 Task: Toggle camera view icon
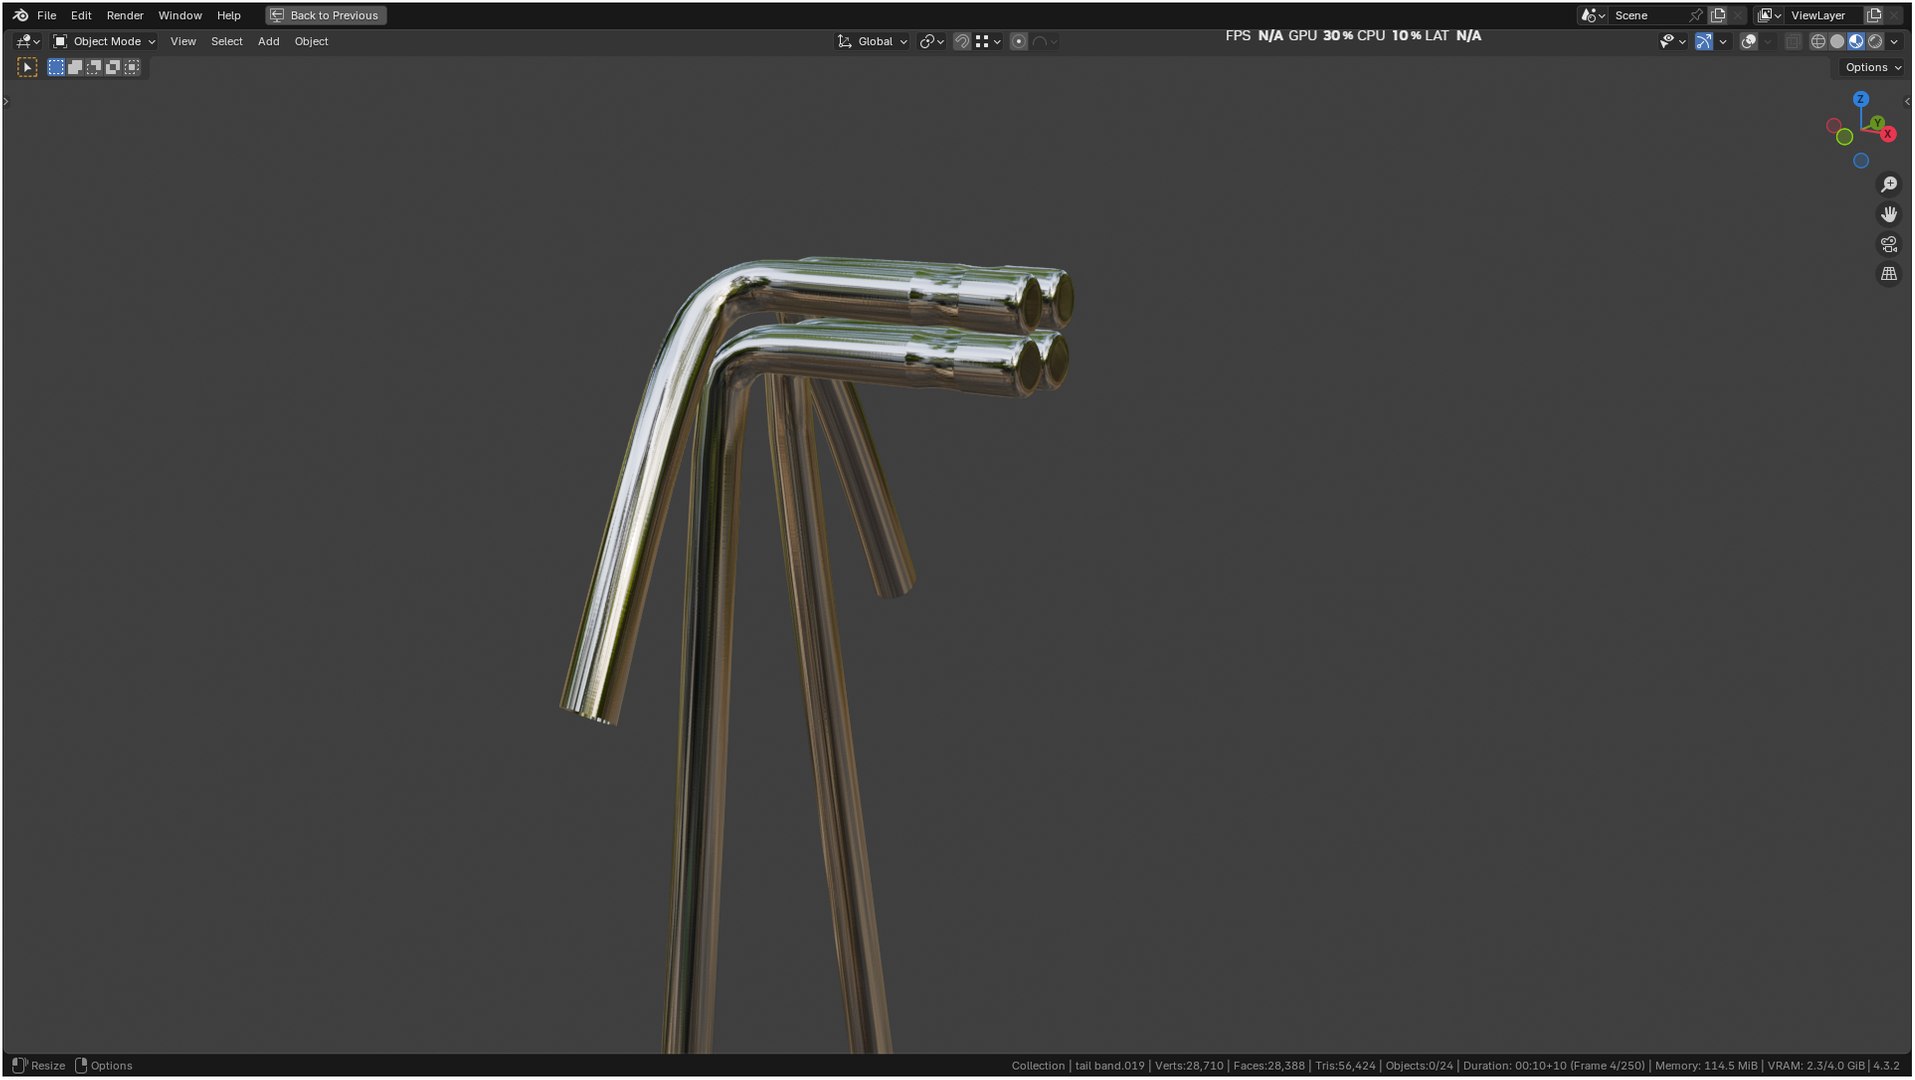(x=1888, y=245)
